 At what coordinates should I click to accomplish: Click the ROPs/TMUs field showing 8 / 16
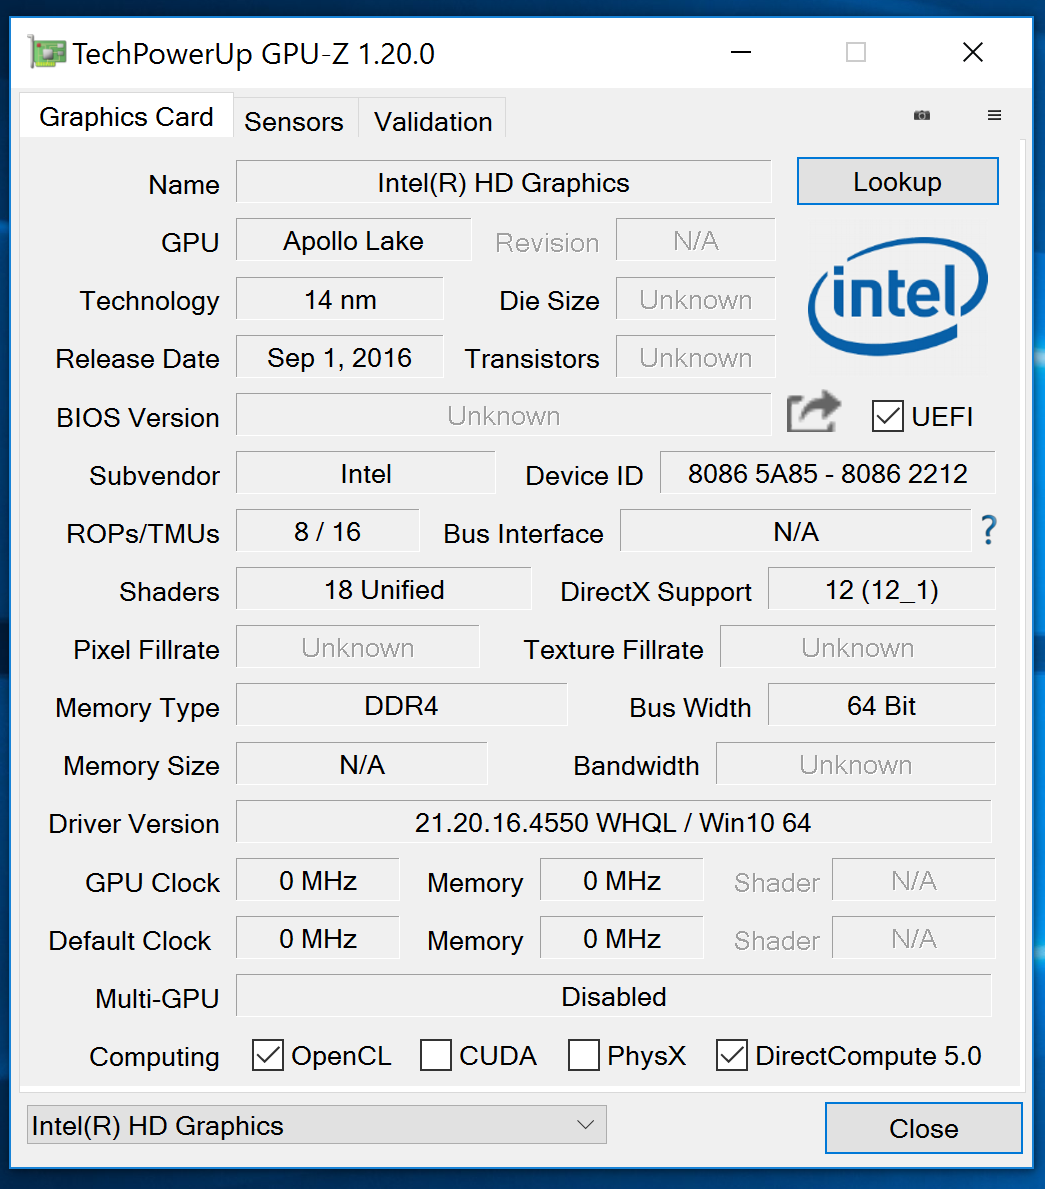(x=328, y=531)
